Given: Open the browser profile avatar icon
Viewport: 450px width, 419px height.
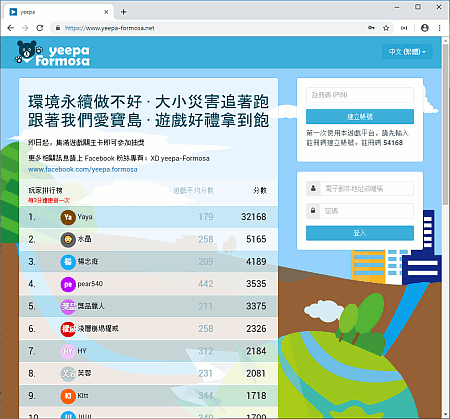Looking at the screenshot, I should click(425, 28).
